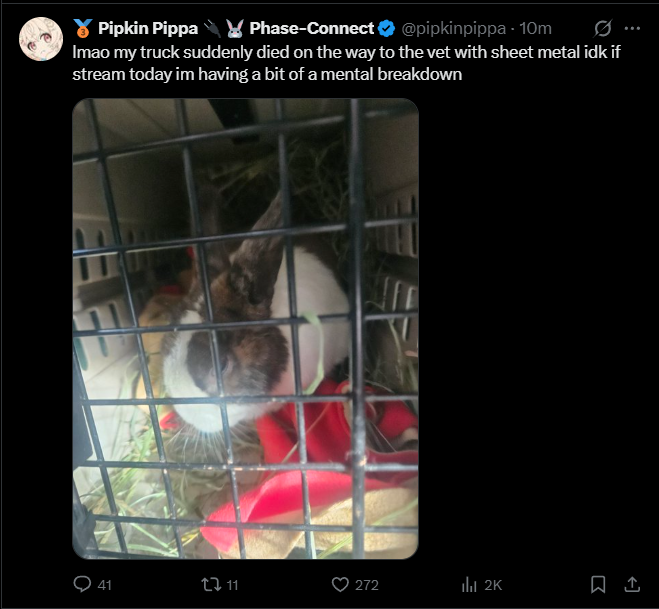
Task: Open the 10m timestamp link
Action: 535,29
